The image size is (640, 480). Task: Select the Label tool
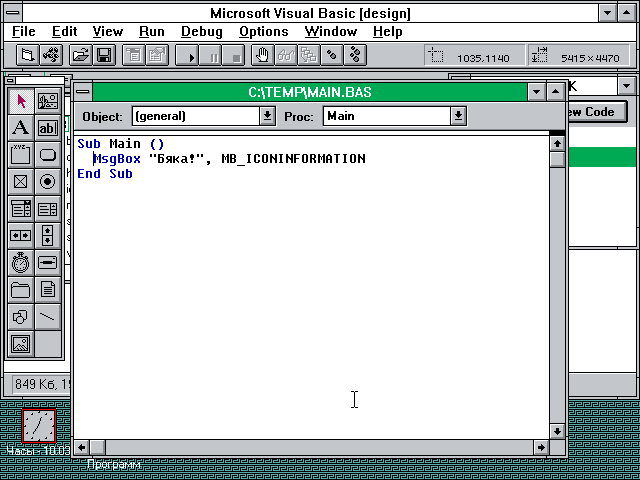coord(21,128)
